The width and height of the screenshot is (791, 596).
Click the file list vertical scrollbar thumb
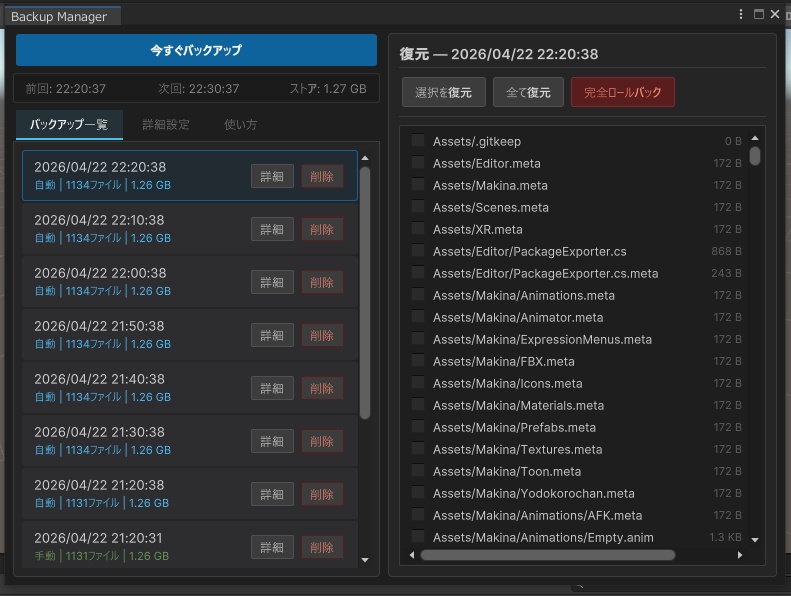(755, 156)
